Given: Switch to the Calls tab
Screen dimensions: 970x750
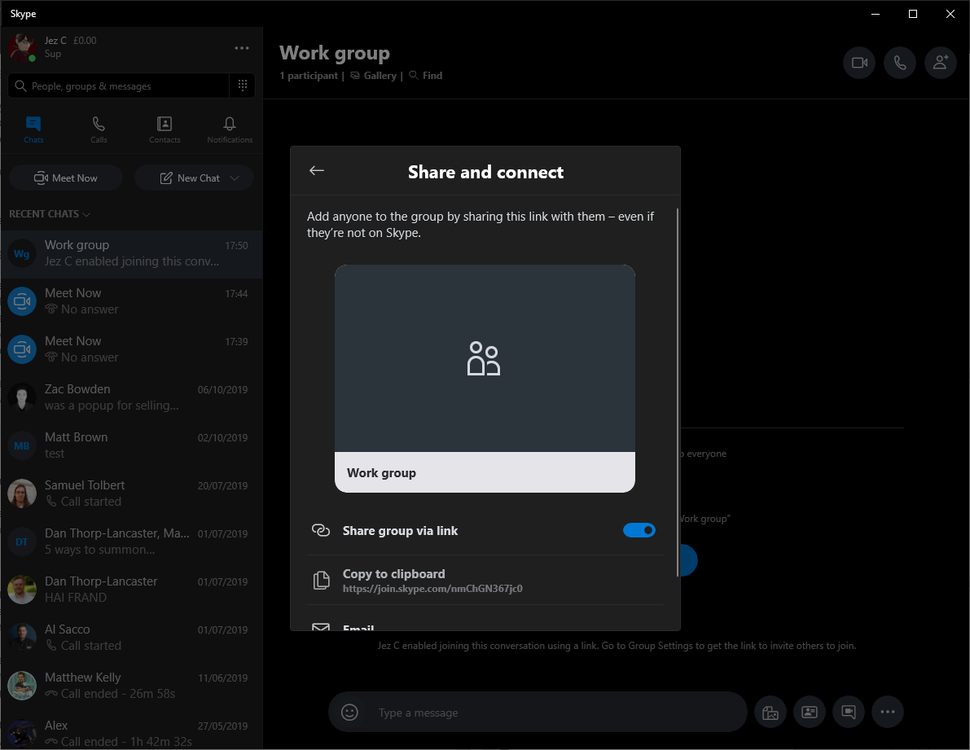Looking at the screenshot, I should pos(98,128).
